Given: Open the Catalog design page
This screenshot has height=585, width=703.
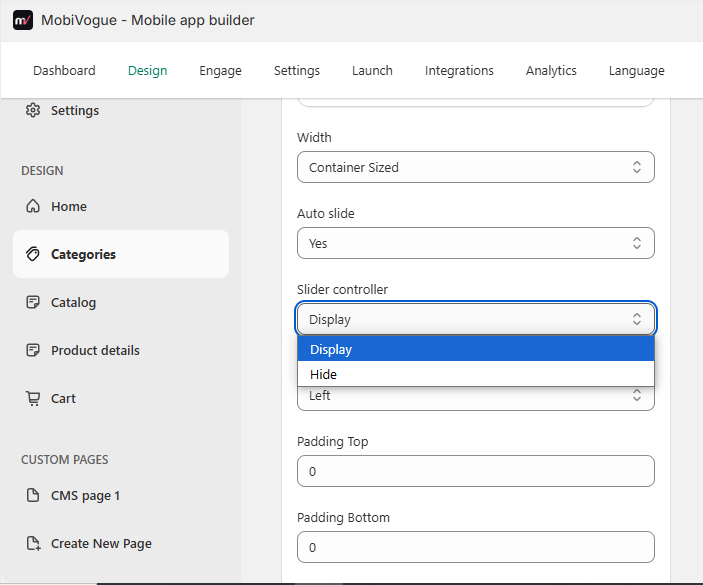Looking at the screenshot, I should click(73, 303).
